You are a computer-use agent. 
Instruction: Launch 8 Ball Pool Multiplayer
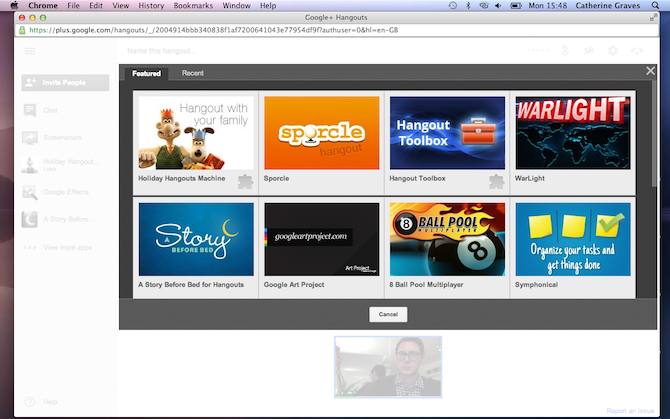pyautogui.click(x=447, y=239)
